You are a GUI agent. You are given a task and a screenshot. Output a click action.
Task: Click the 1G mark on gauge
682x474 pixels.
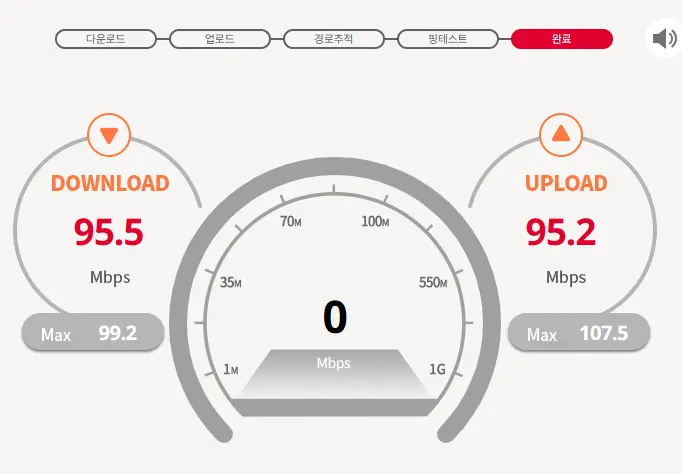point(437,369)
